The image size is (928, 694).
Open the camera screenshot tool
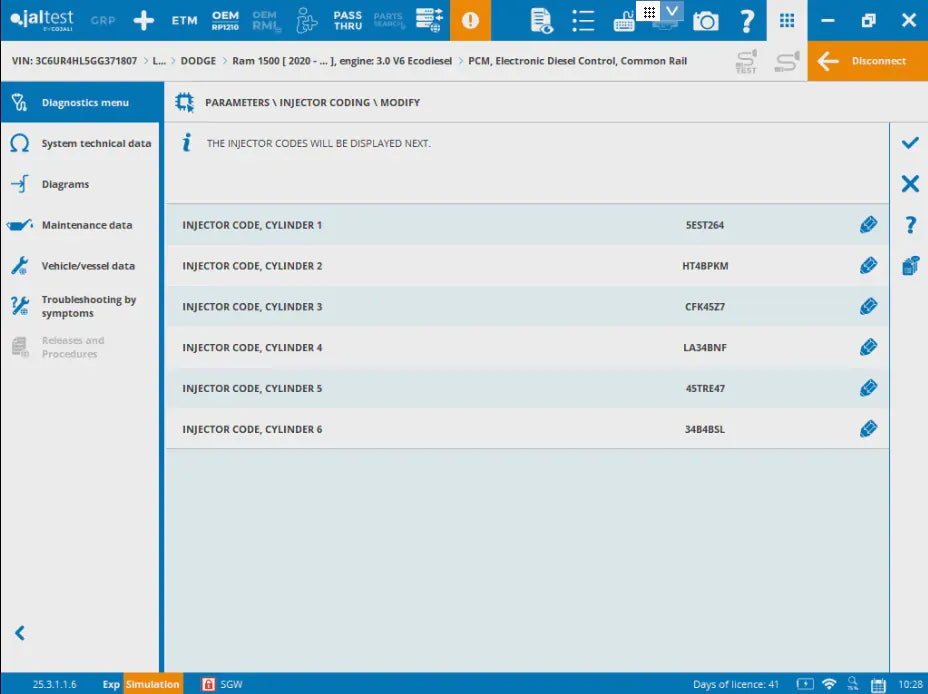[706, 20]
